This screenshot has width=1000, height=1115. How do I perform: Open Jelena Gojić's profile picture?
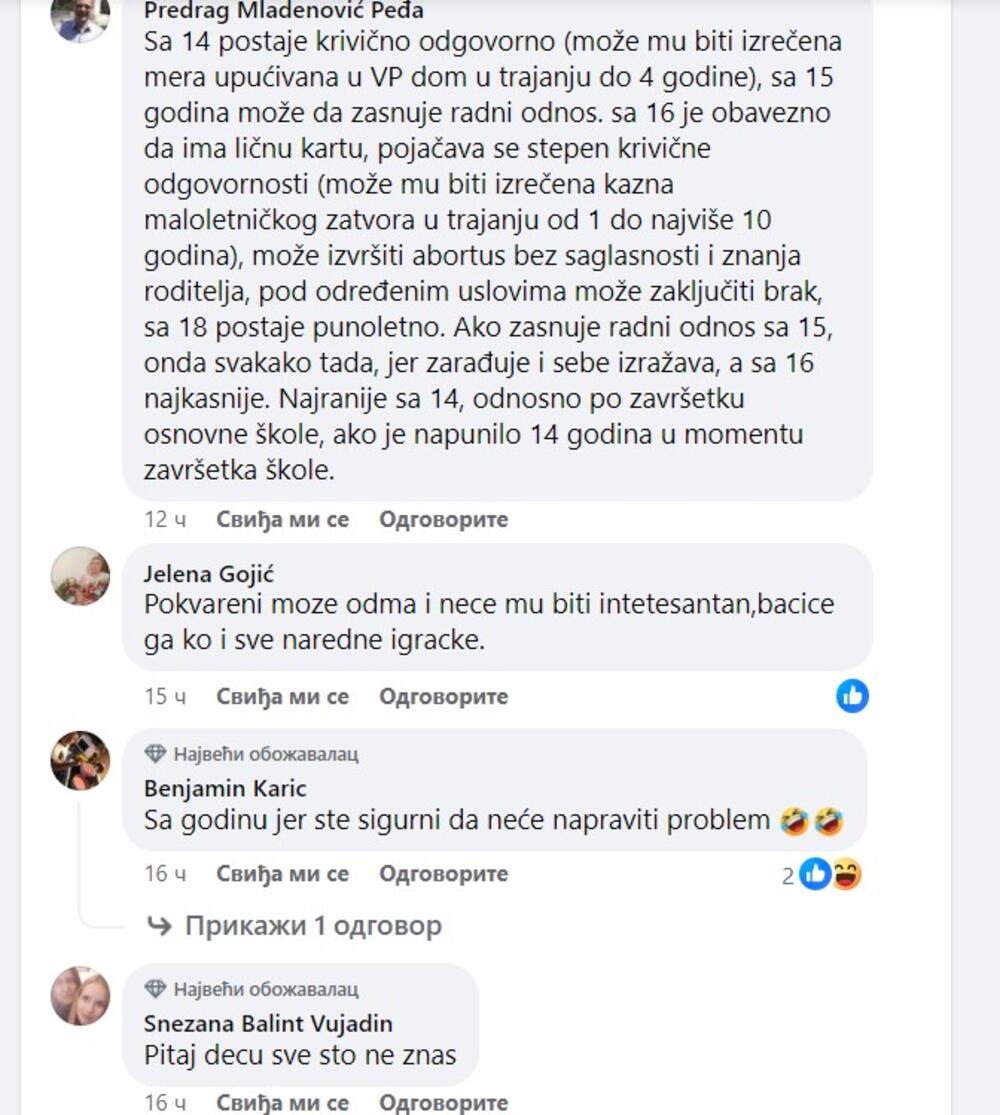pos(80,576)
